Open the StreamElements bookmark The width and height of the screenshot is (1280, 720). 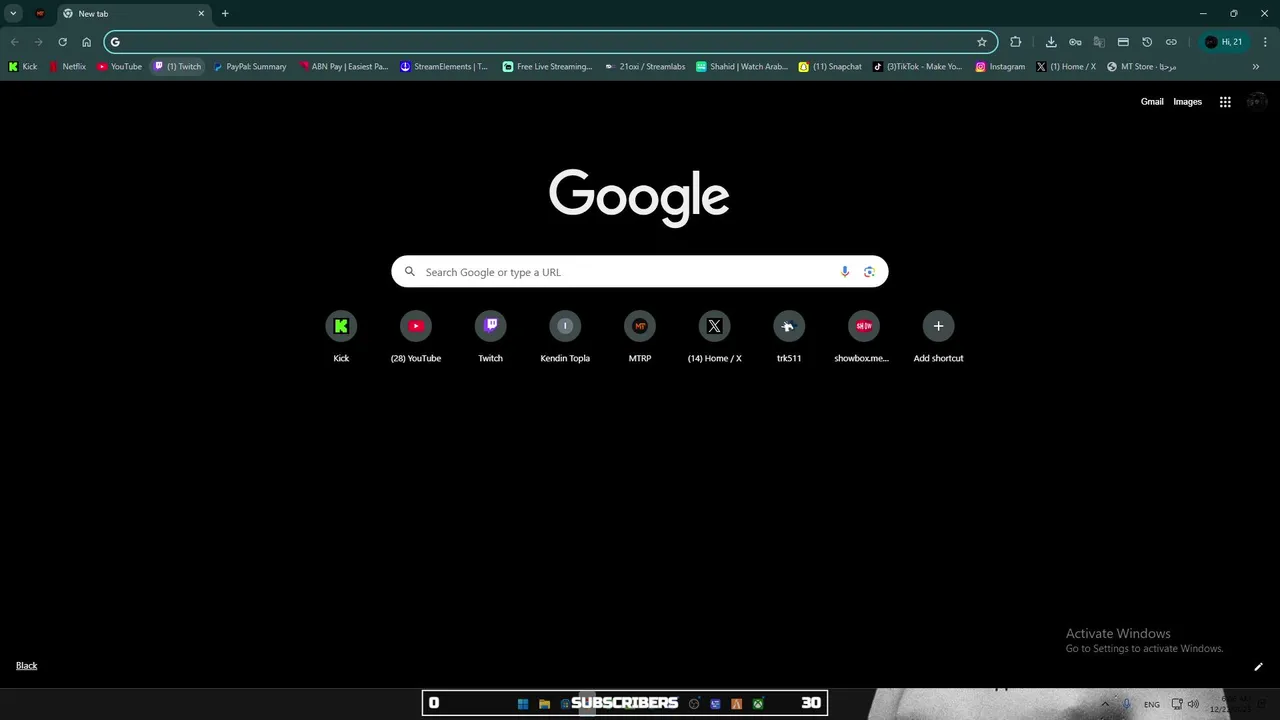[444, 67]
